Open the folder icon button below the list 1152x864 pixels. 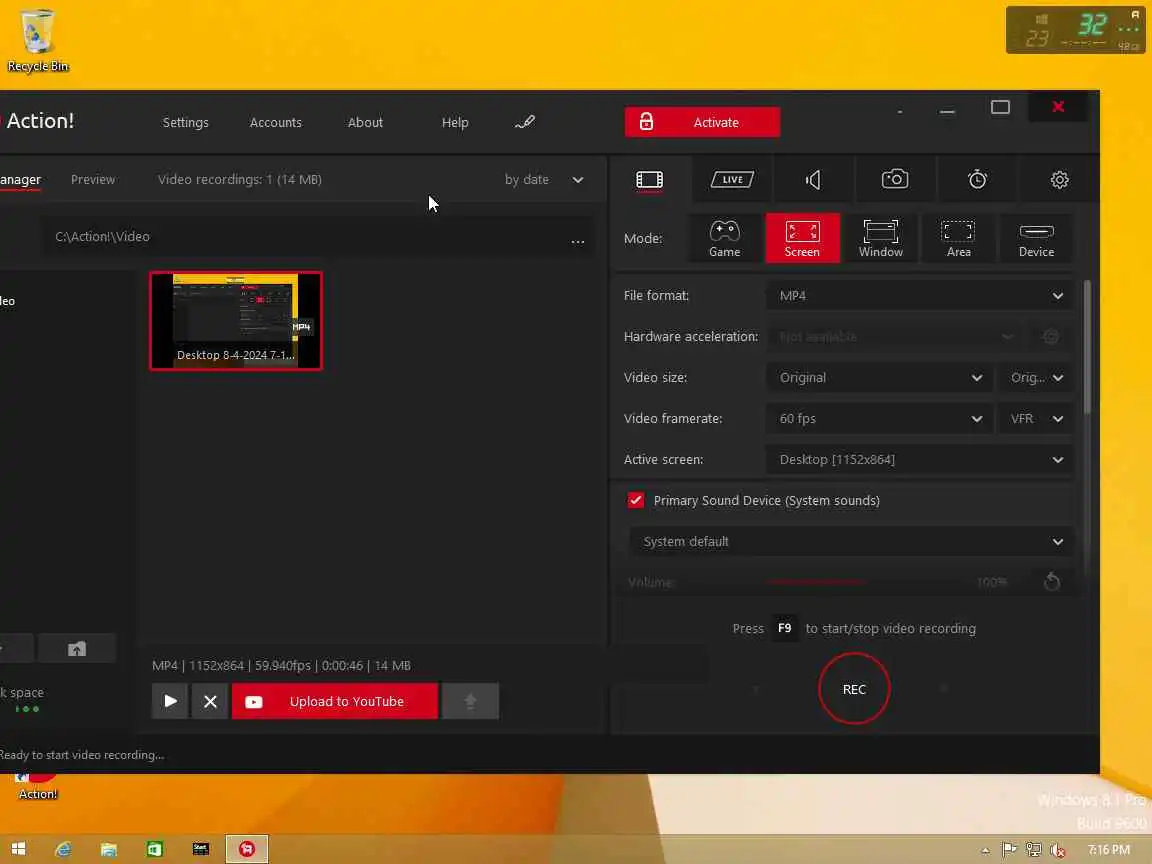tap(76, 649)
